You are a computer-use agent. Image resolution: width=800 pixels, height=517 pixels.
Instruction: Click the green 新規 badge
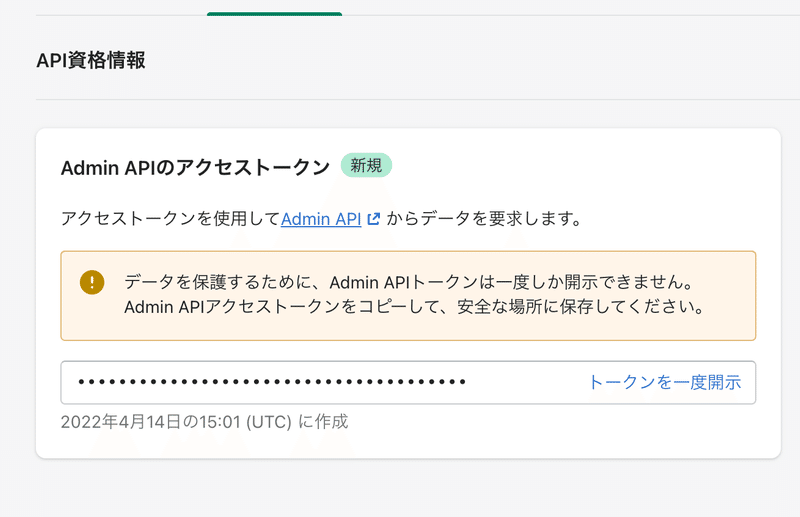pos(366,165)
